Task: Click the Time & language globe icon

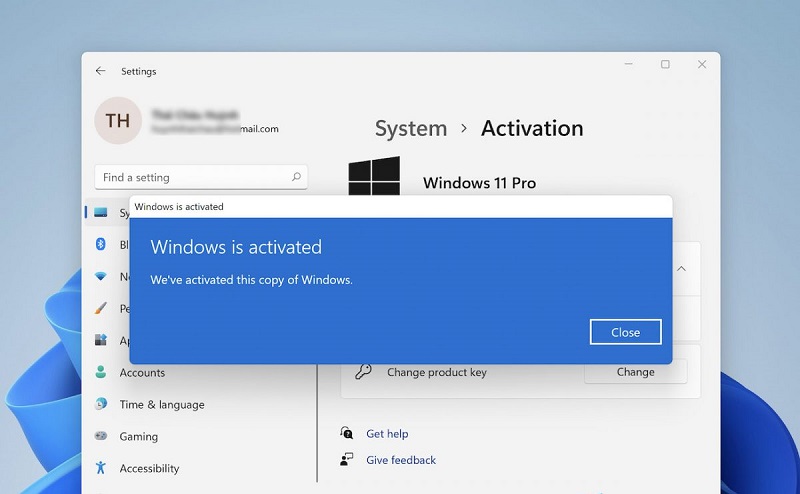Action: [101, 404]
